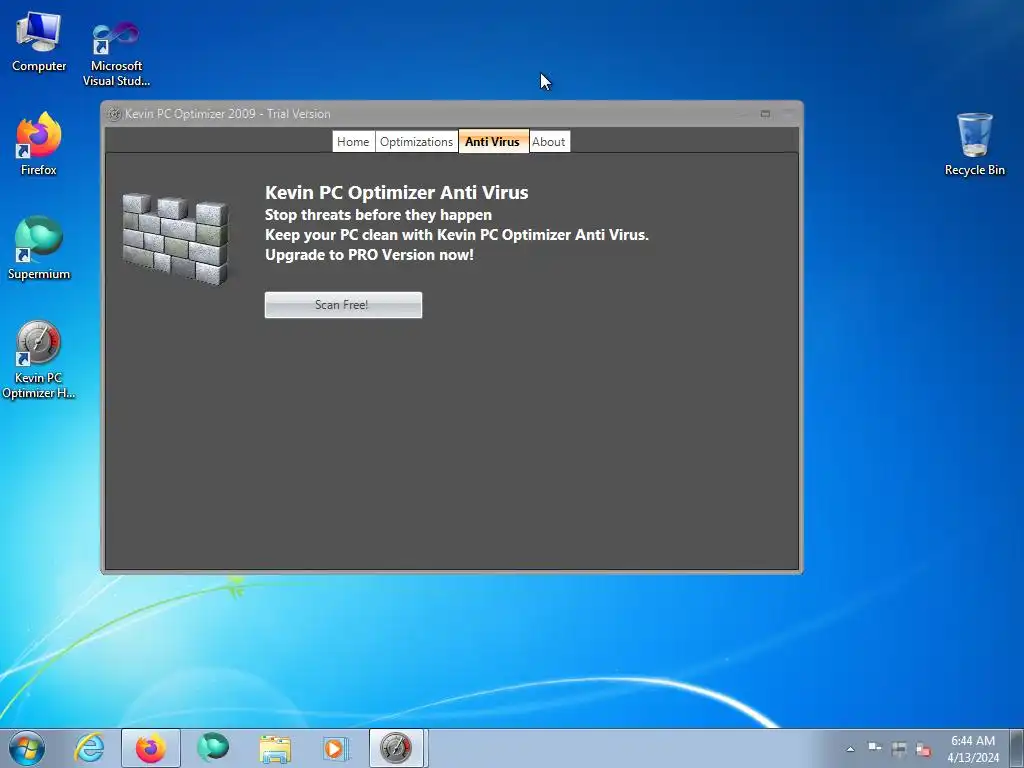Show hidden system tray icons

click(x=850, y=749)
